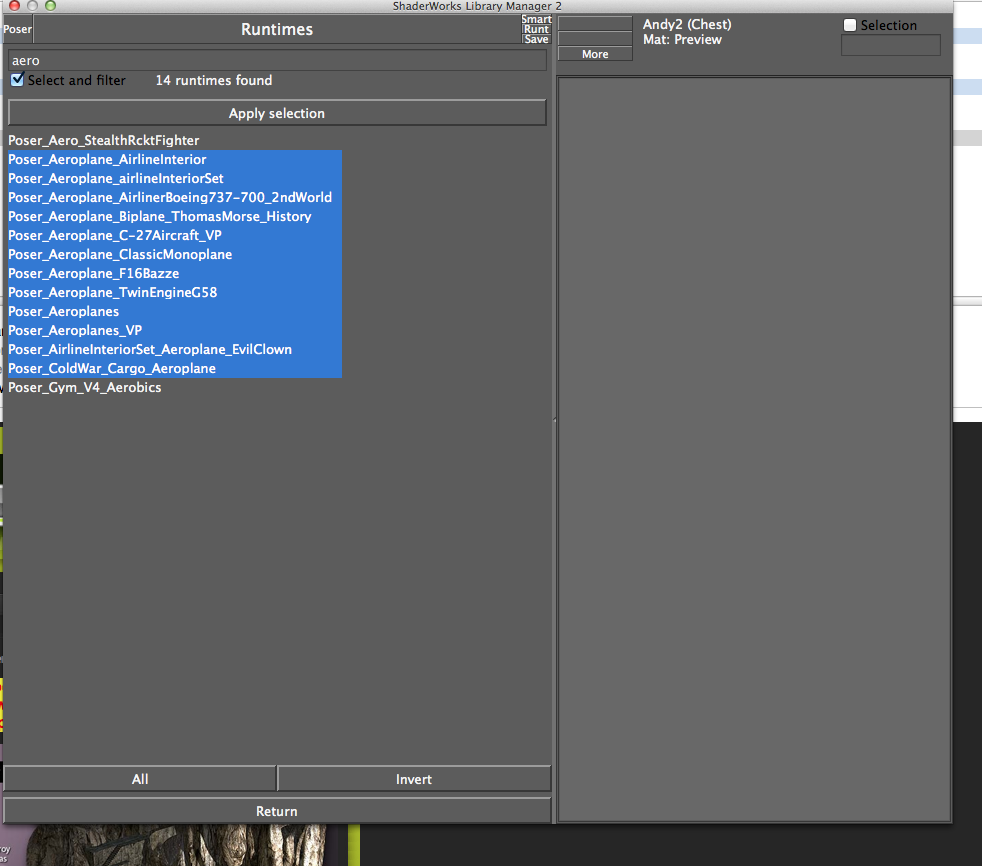
Task: Pick Poser_Aeroplane_Biplane_ThomasMorse_History runtime
Action: [x=160, y=217]
